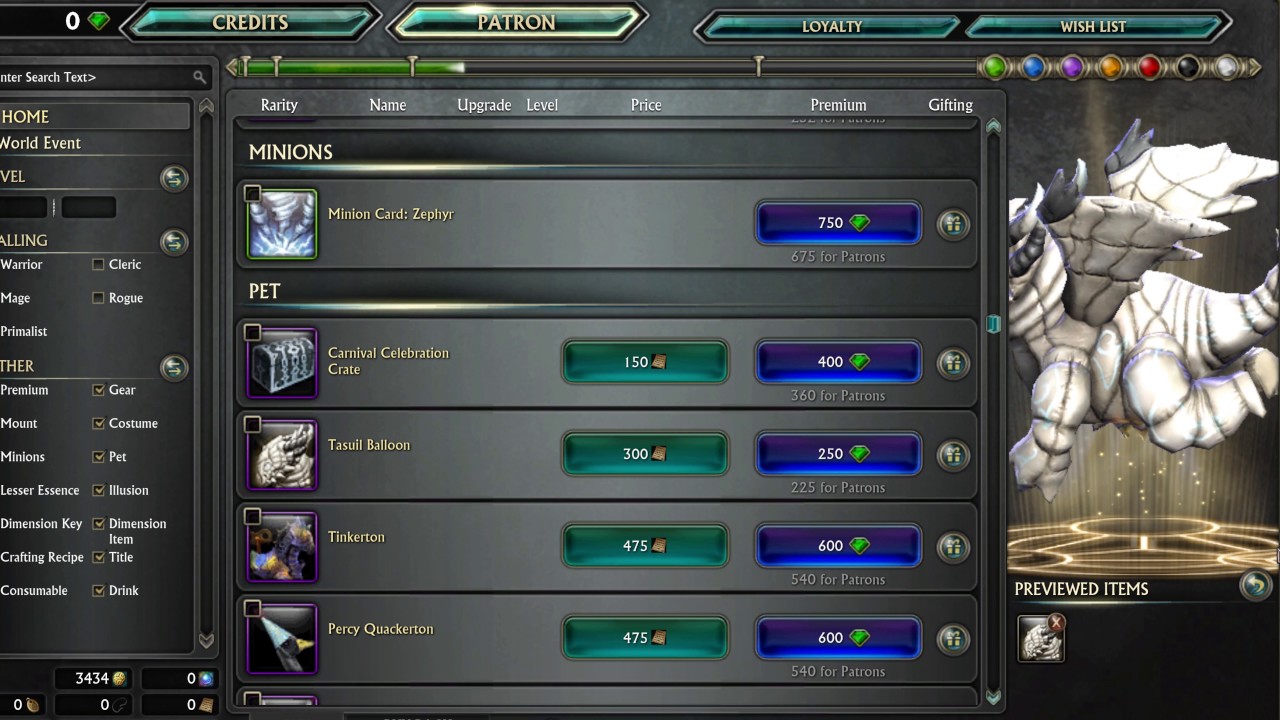Screen dimensions: 1280x720
Task: Click the store list down chevron
Action: tap(993, 696)
